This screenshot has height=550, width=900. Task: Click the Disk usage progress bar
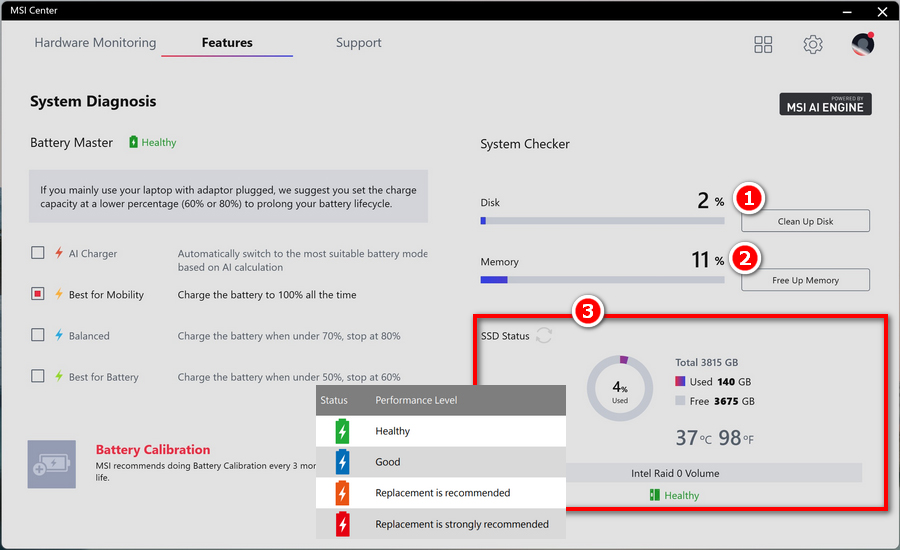point(602,220)
